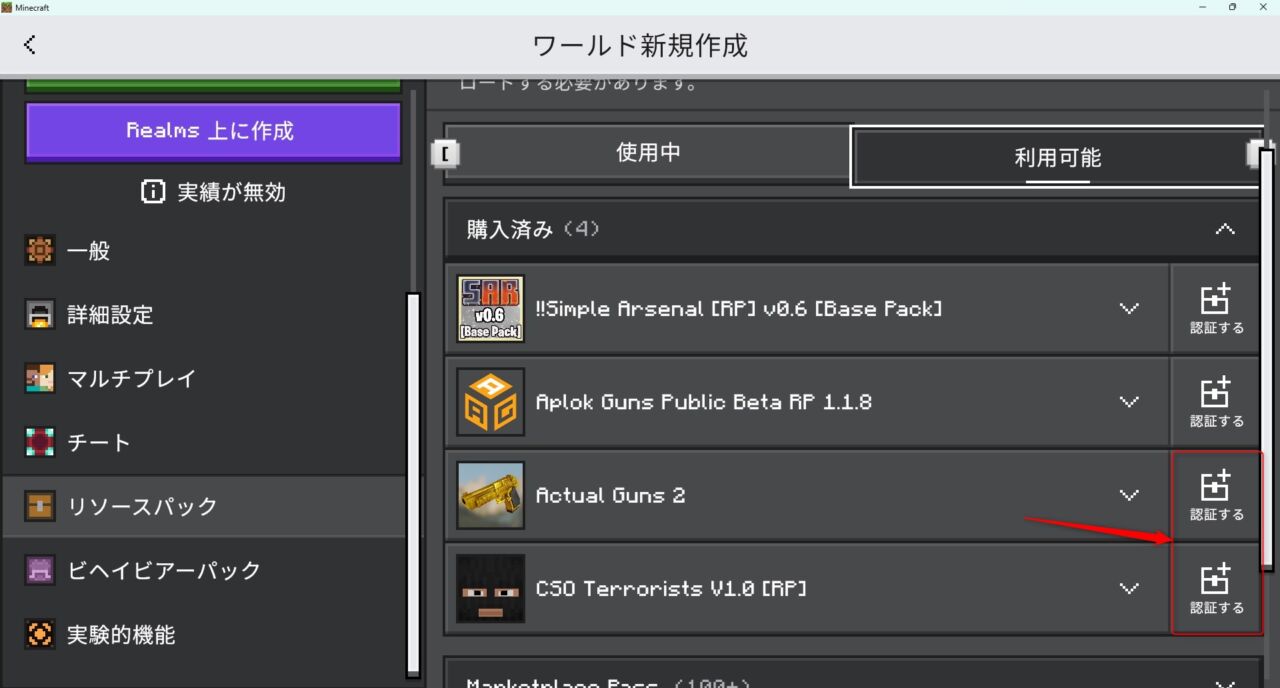Screen dimensions: 1280x688
Task: Select the 利用可能 tab
Action: 1057,157
